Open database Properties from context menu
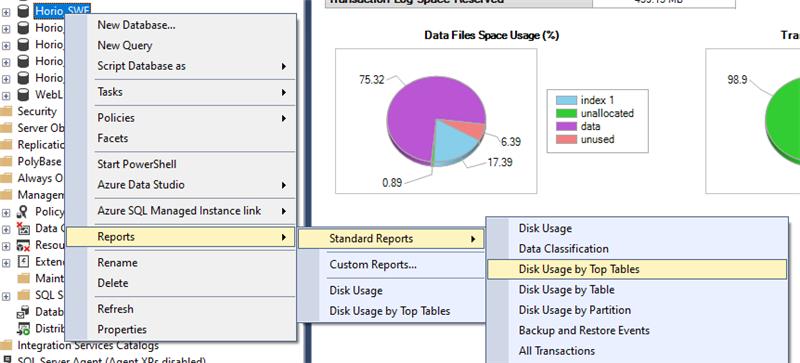The height and width of the screenshot is (363, 800). (181, 329)
